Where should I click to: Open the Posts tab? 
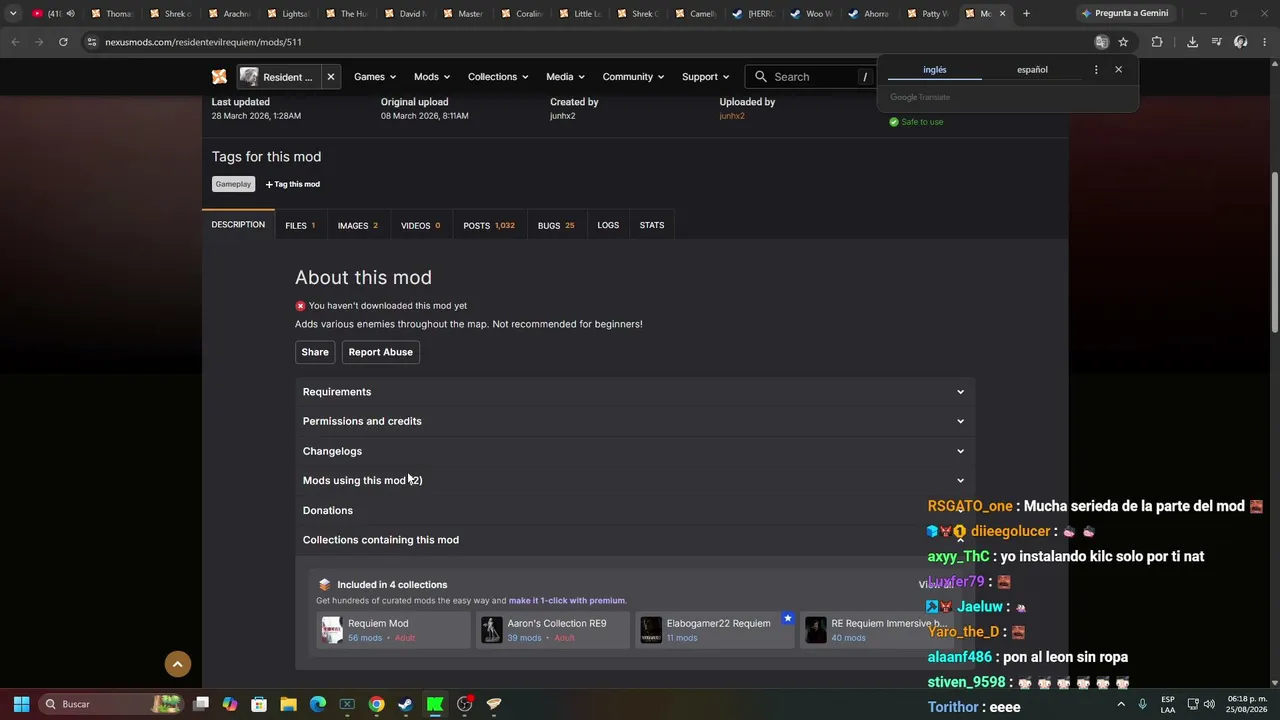coord(489,225)
